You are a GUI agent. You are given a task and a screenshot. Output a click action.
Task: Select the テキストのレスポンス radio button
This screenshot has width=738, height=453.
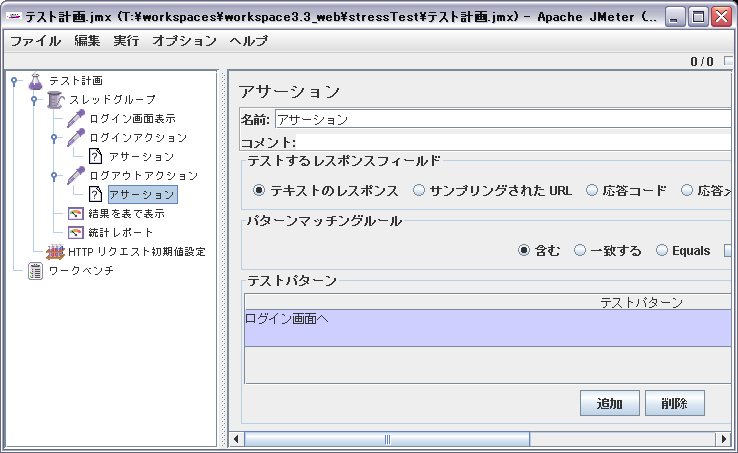[x=259, y=190]
